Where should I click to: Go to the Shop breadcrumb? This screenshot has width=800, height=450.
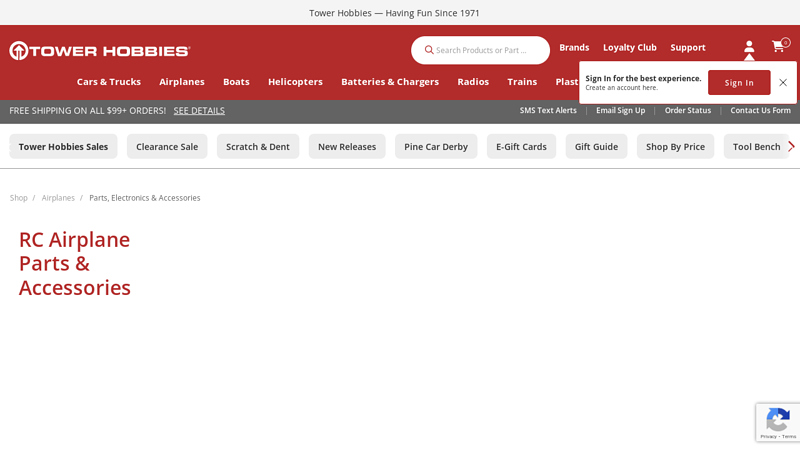click(19, 198)
